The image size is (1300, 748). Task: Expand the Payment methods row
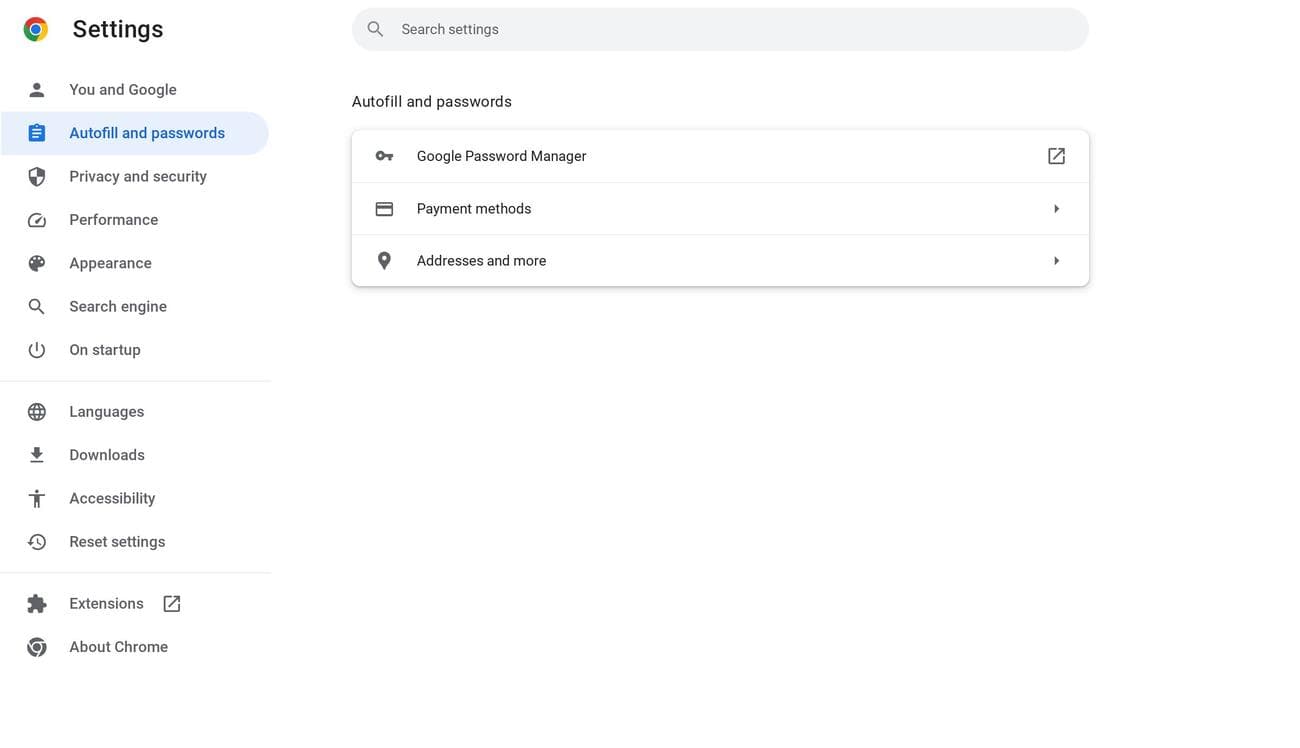[1056, 208]
